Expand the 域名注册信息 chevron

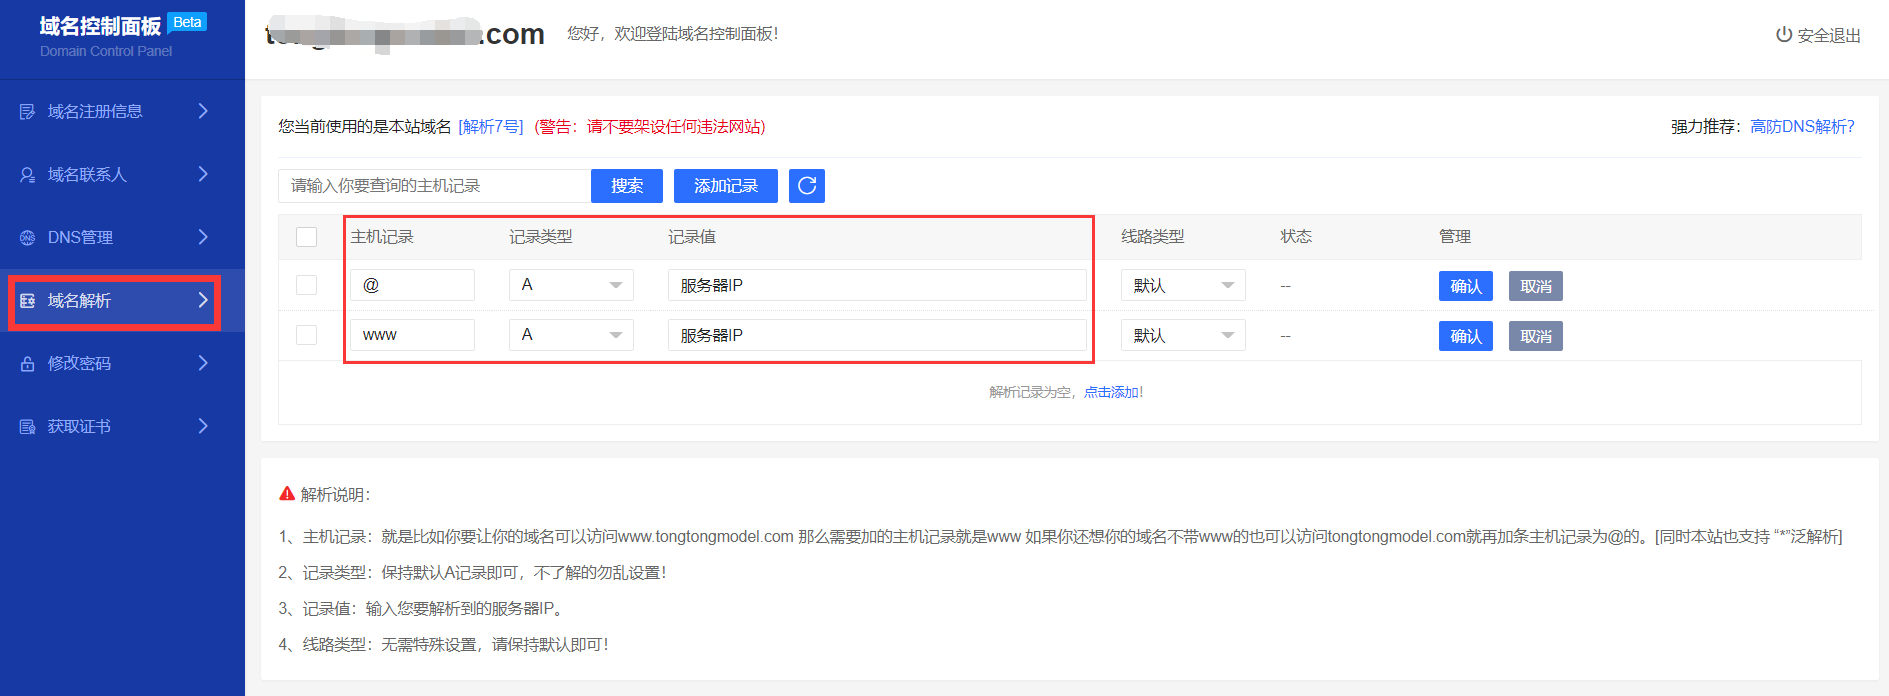[203, 111]
